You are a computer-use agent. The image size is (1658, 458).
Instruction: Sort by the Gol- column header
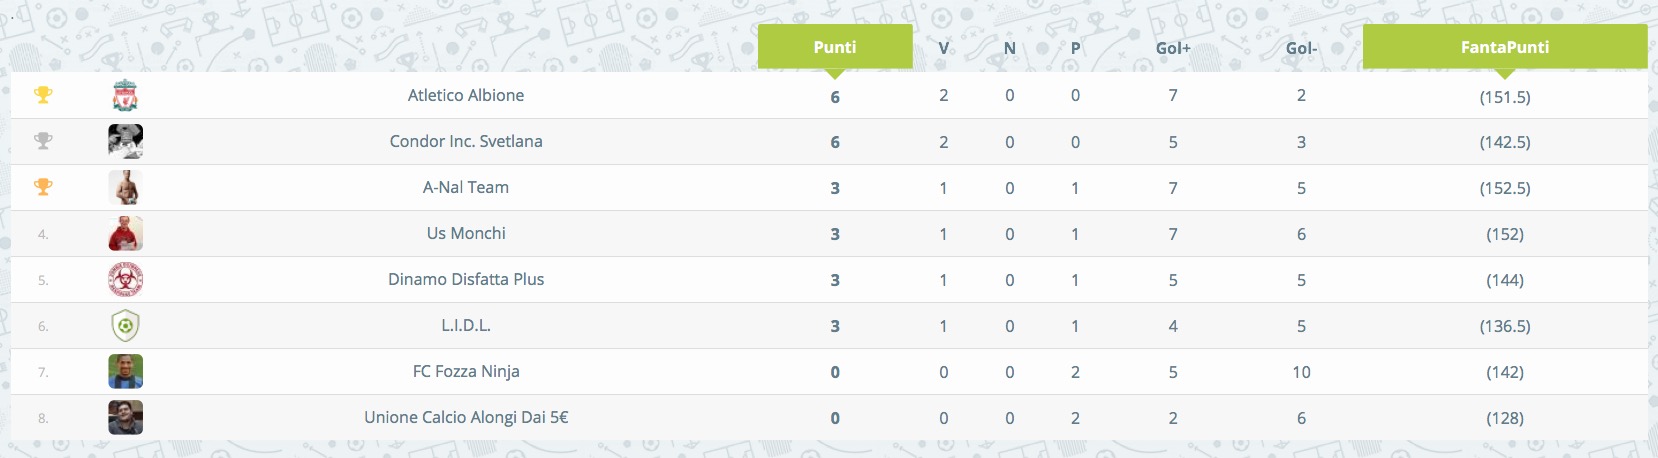(x=1301, y=48)
